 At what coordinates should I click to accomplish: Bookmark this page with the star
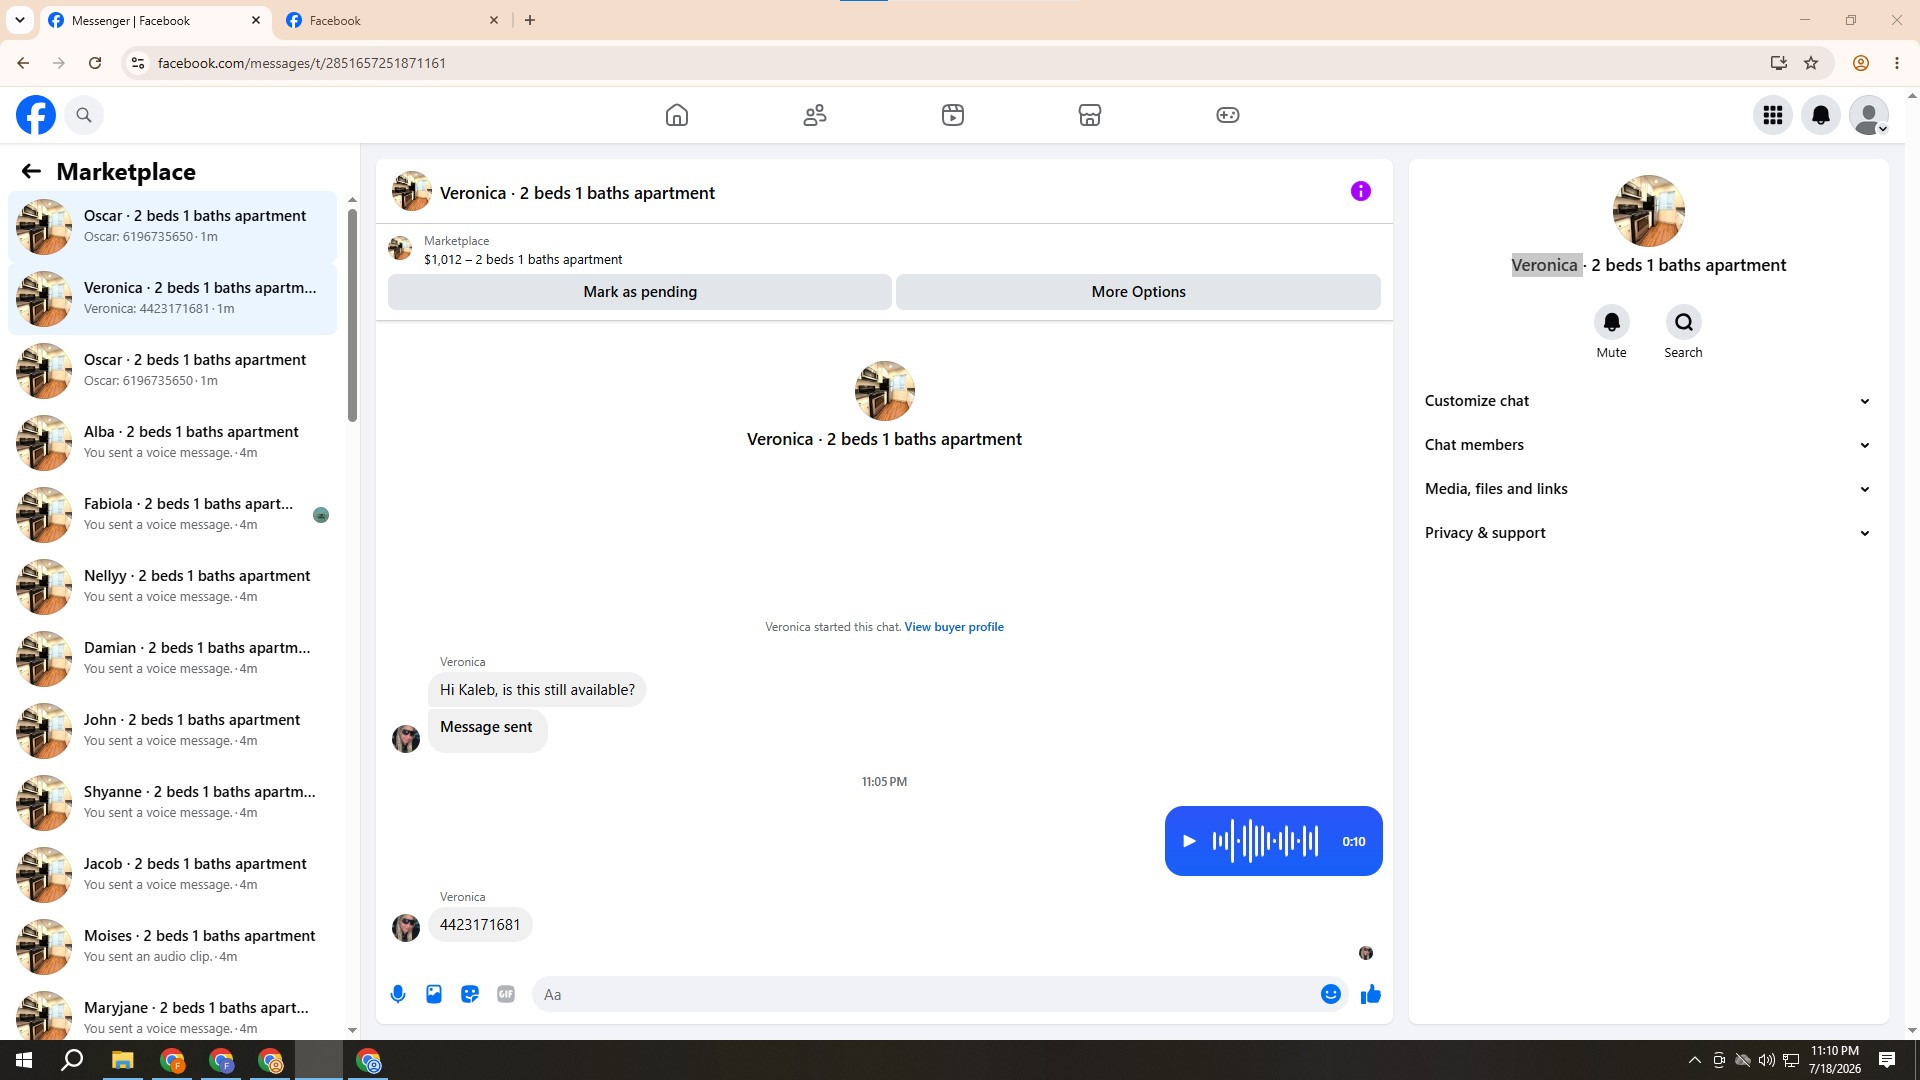tap(1811, 63)
